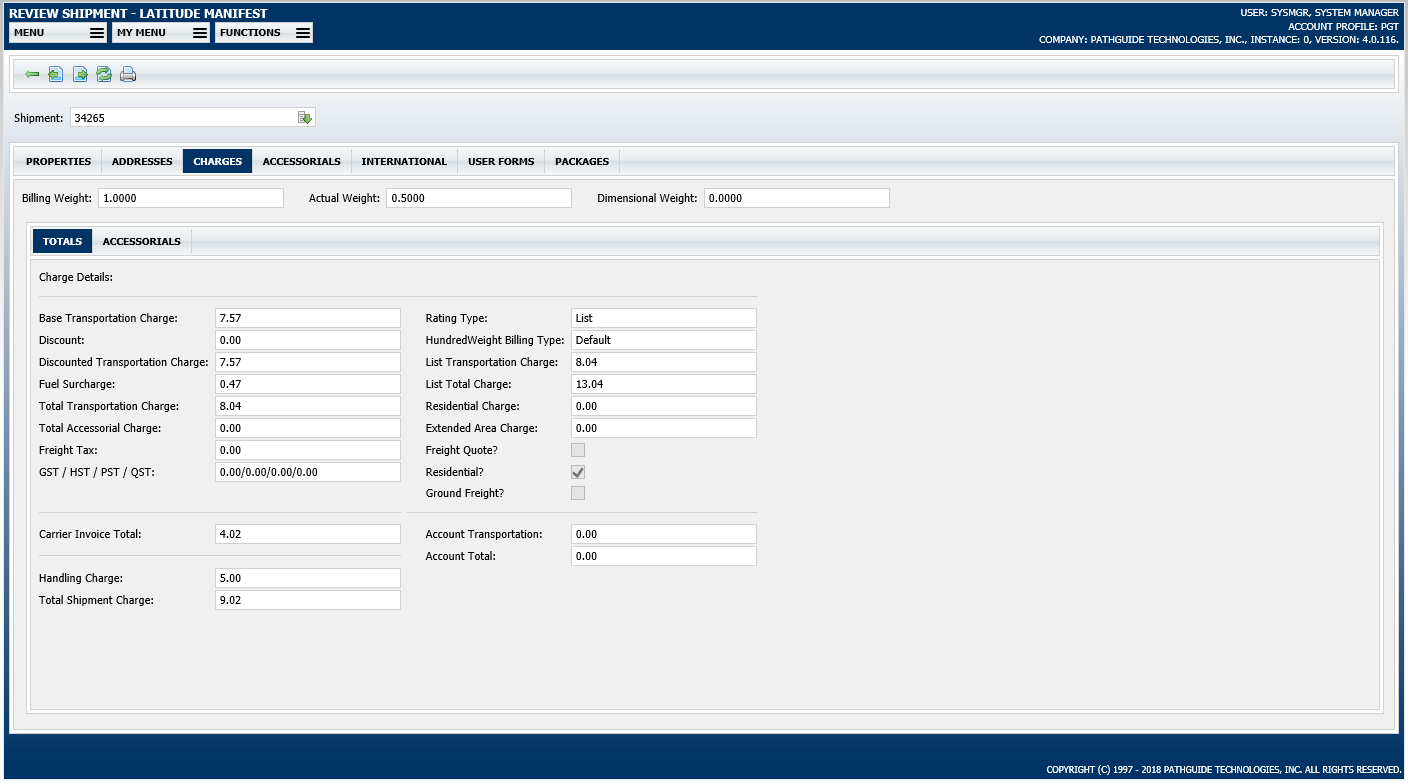This screenshot has width=1408, height=784.
Task: Uncheck the Residential? checkbox
Action: pos(577,471)
